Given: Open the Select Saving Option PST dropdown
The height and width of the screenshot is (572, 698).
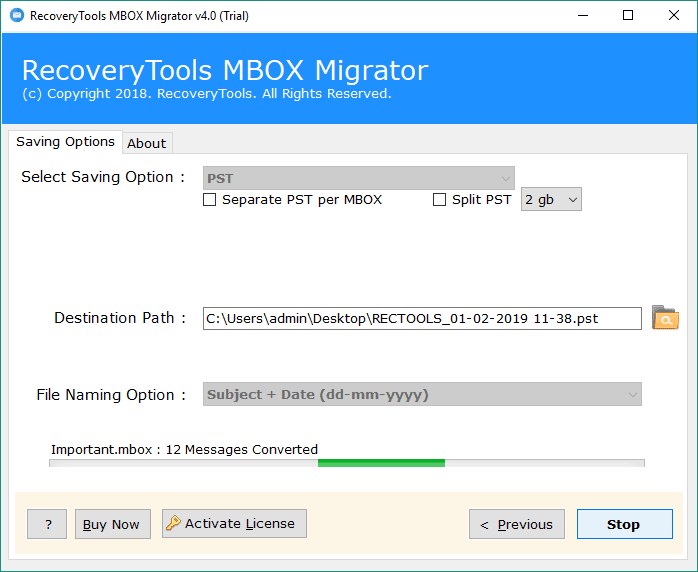Looking at the screenshot, I should tap(359, 178).
